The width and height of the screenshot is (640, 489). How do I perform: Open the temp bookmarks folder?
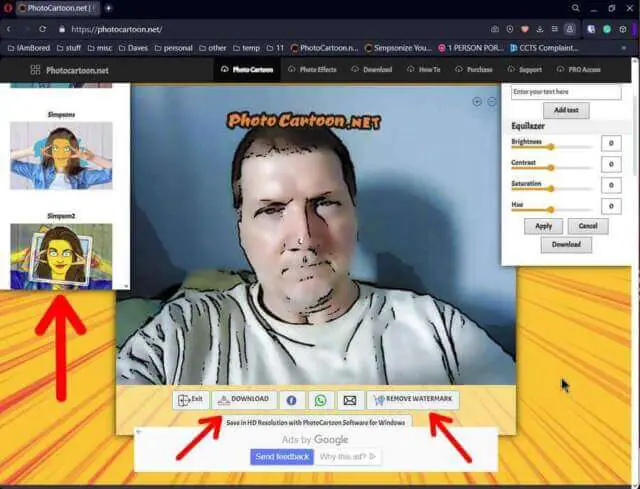(x=246, y=48)
